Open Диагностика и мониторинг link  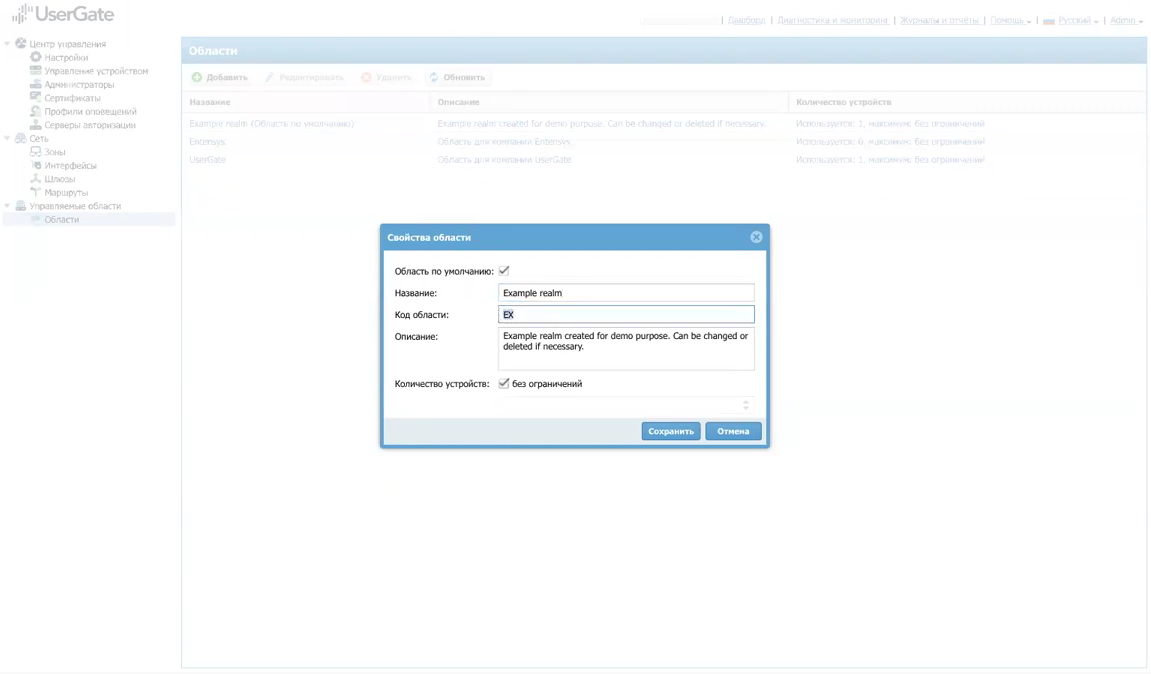[833, 21]
